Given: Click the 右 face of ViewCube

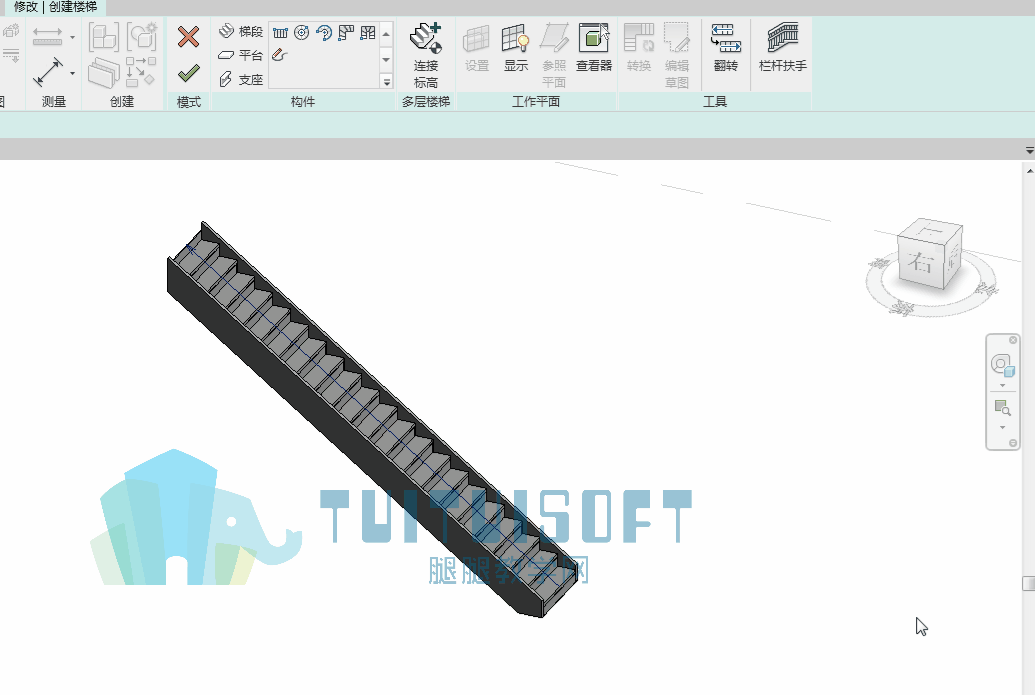Looking at the screenshot, I should [921, 262].
